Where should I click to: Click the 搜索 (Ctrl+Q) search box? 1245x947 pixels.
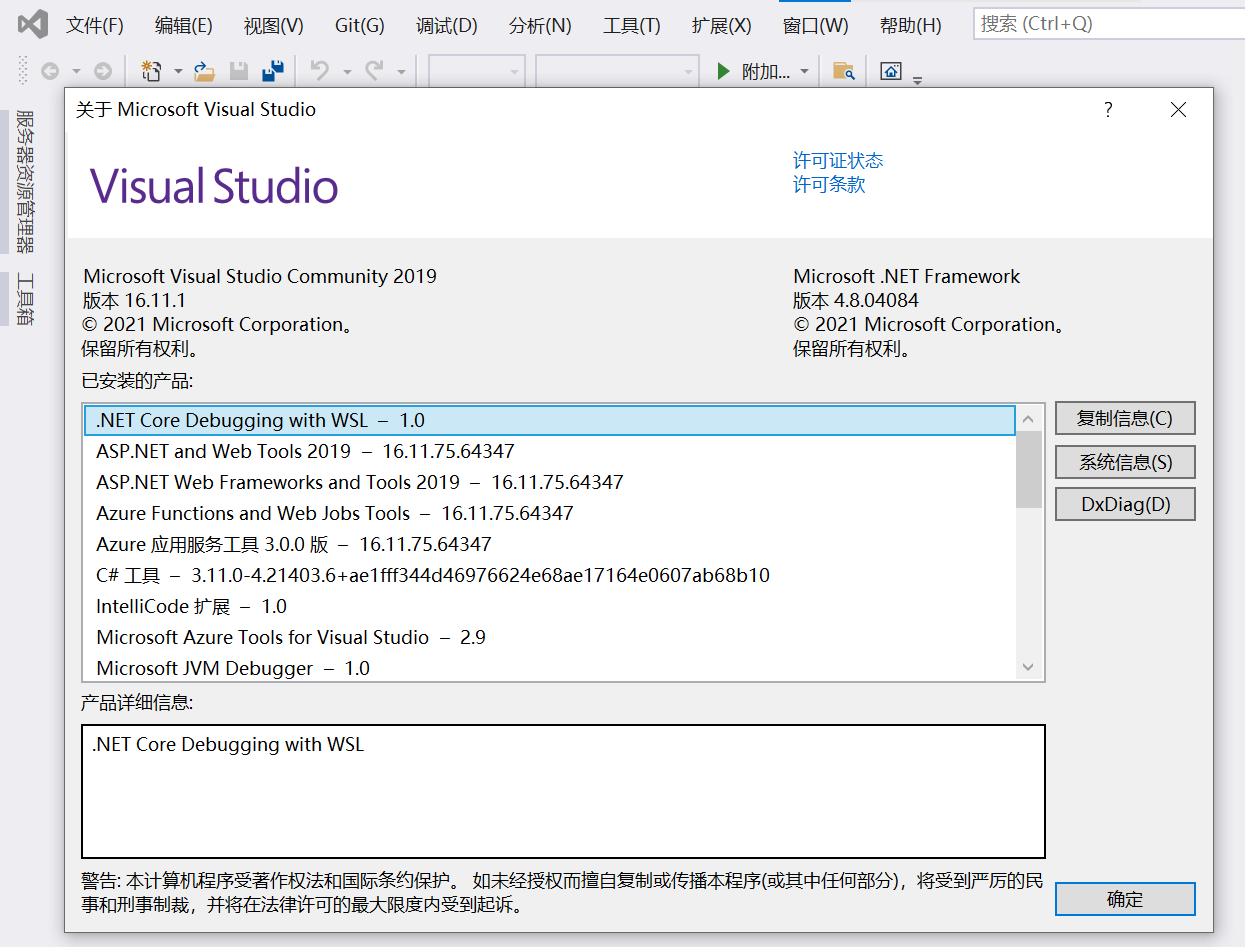(1109, 24)
